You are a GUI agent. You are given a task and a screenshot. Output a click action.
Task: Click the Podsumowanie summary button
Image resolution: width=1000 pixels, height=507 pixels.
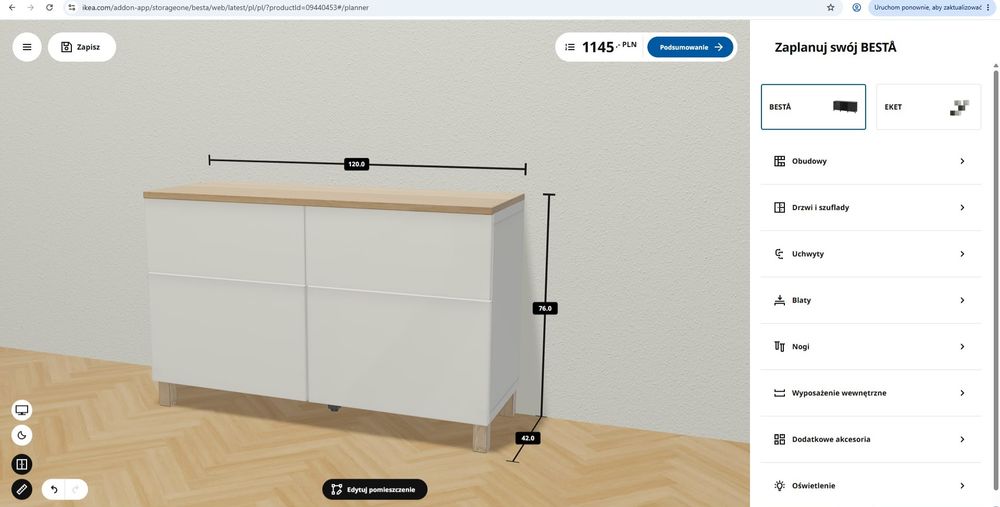click(690, 47)
